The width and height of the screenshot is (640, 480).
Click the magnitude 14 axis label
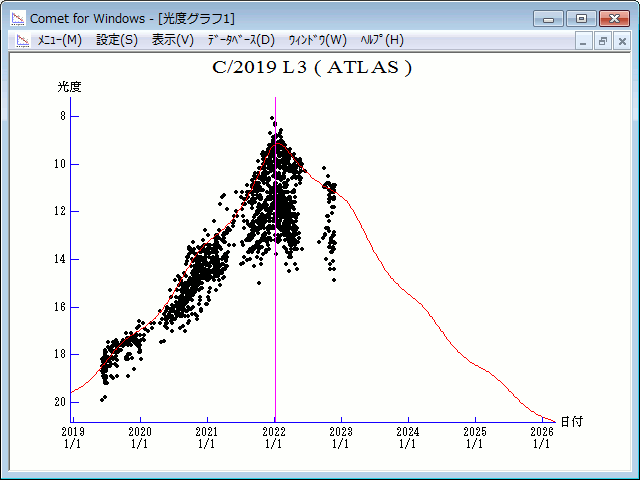pyautogui.click(x=60, y=259)
